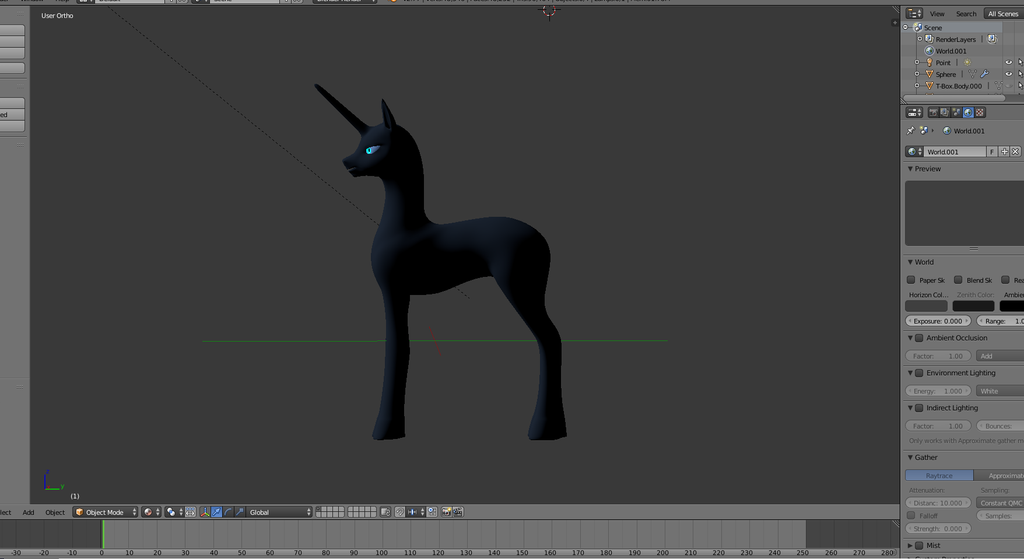Select the scale manipulator icon

coord(240,512)
